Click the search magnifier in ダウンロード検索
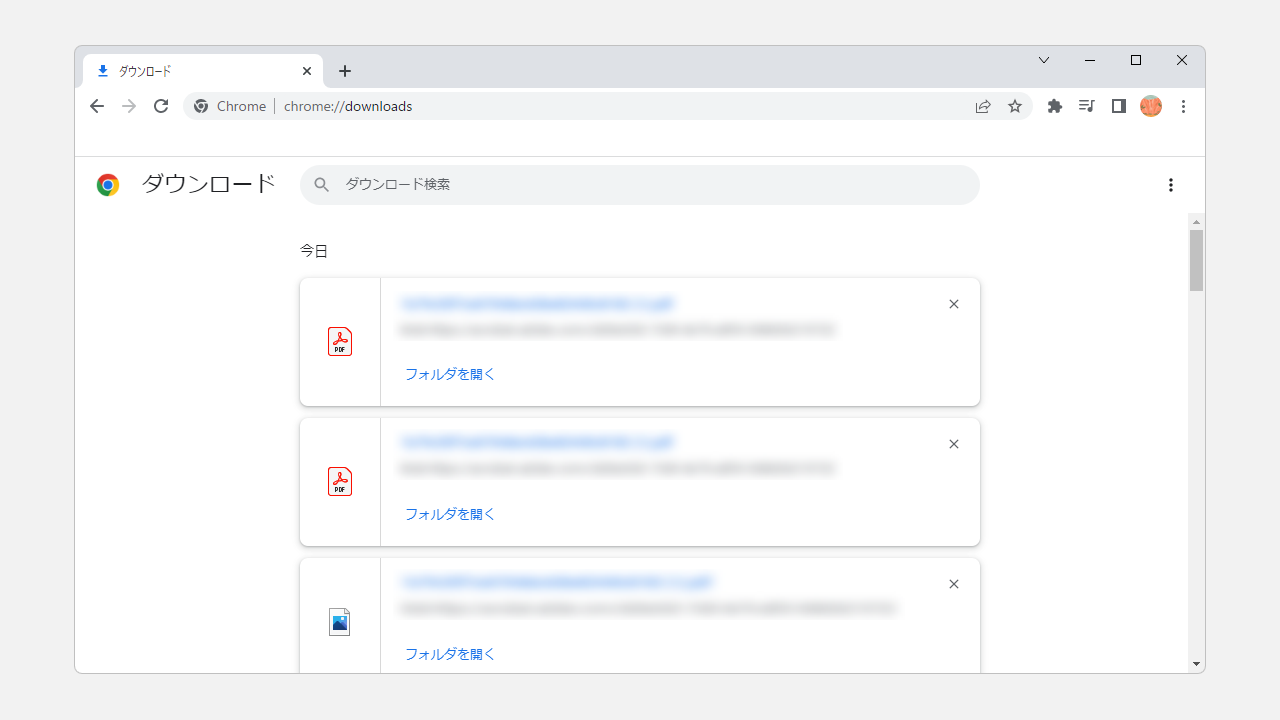Image resolution: width=1280 pixels, height=720 pixels. click(x=321, y=185)
